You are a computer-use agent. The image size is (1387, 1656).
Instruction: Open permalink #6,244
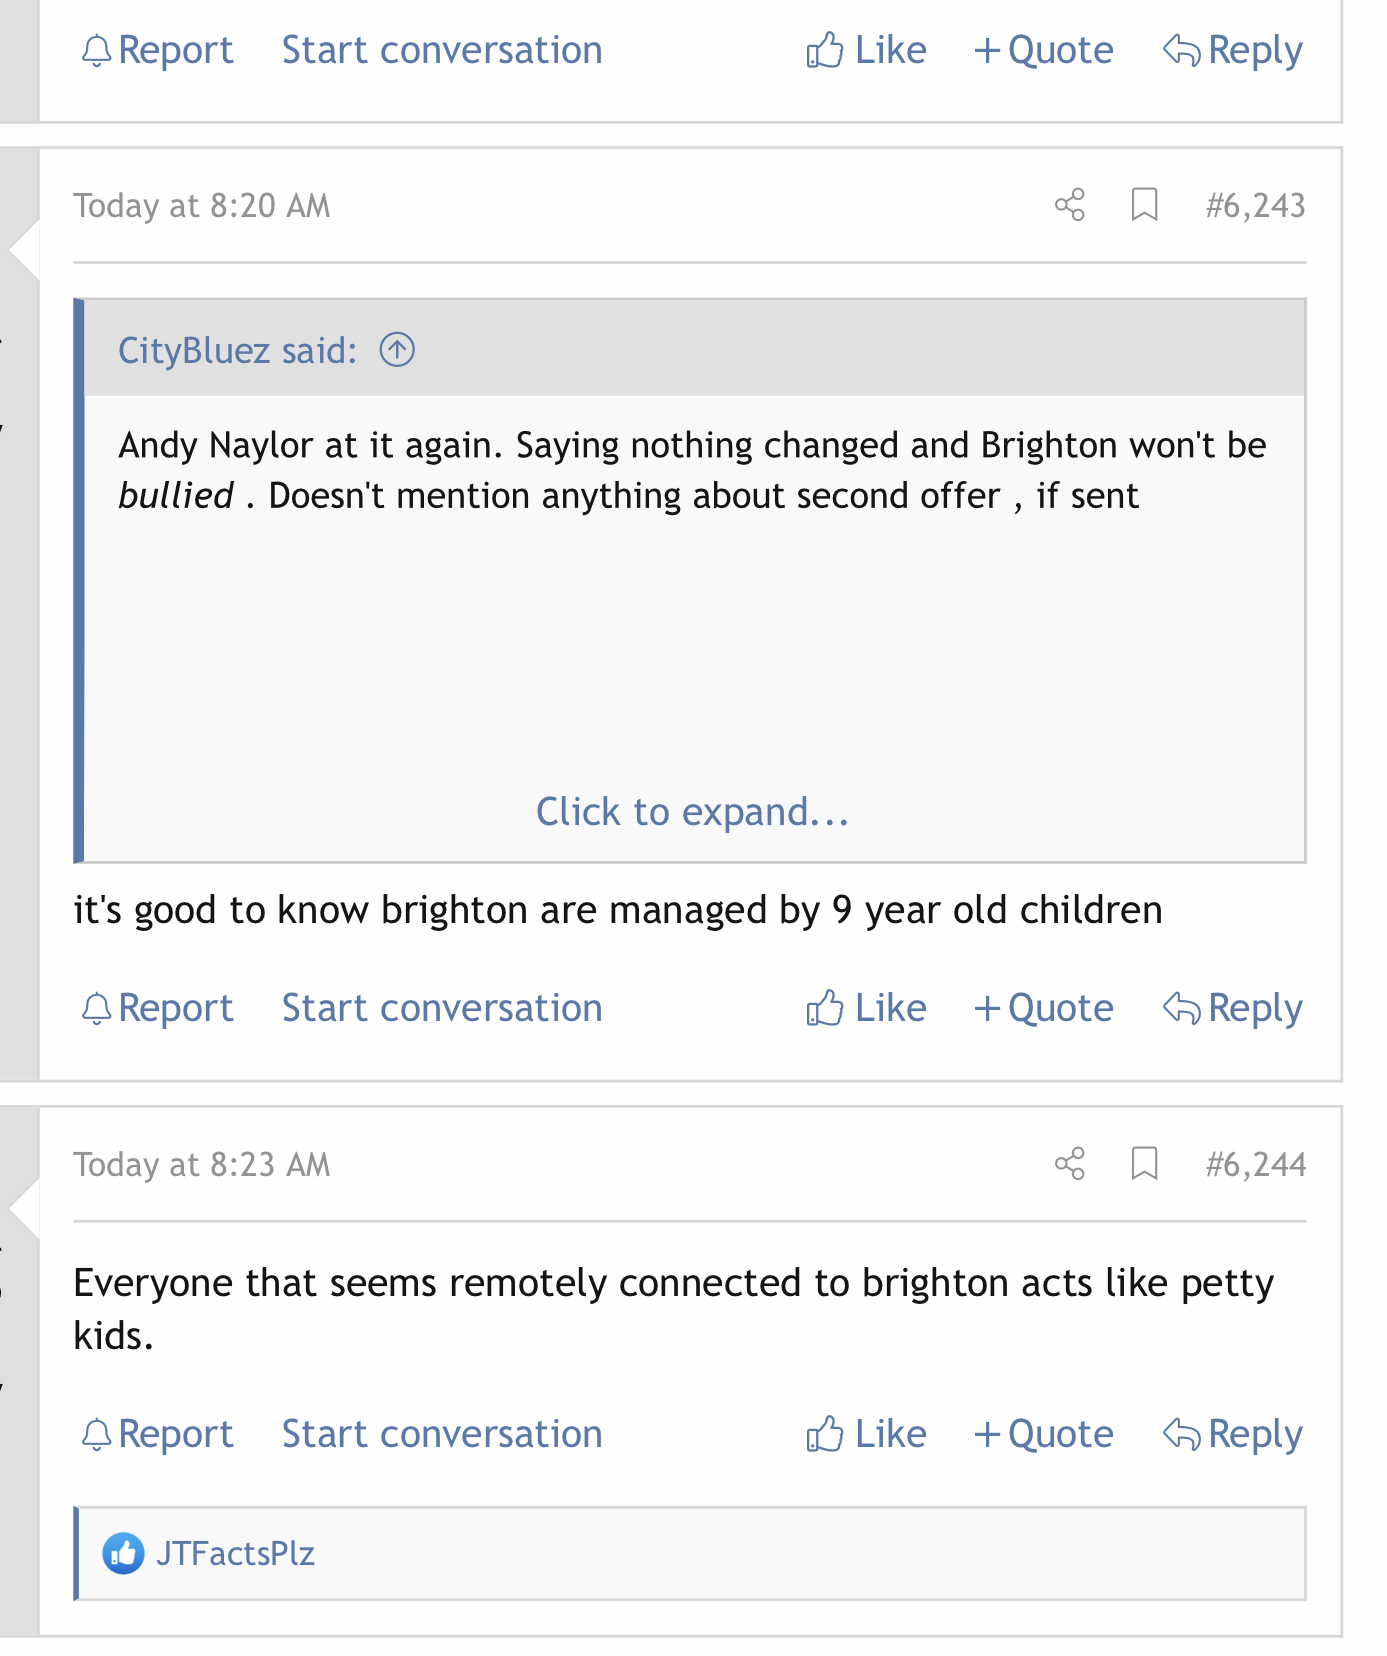(x=1255, y=1164)
